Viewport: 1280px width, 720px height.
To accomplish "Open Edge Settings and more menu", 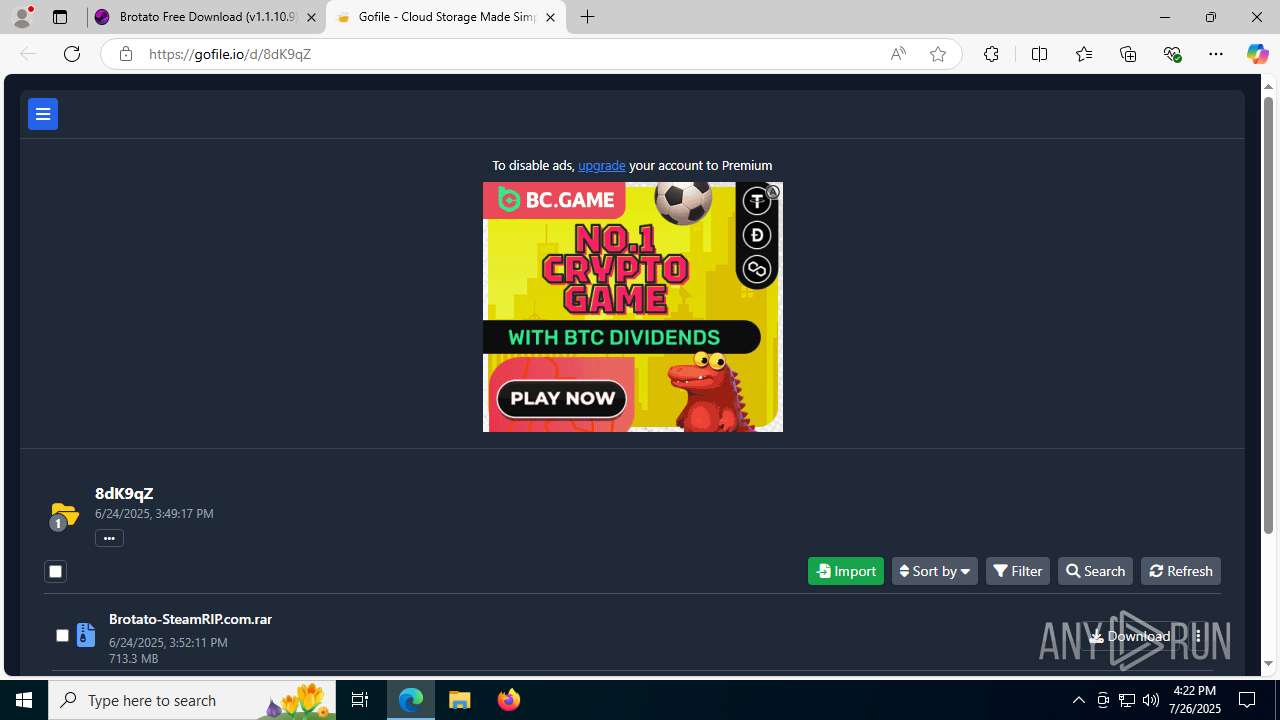I will (1216, 54).
